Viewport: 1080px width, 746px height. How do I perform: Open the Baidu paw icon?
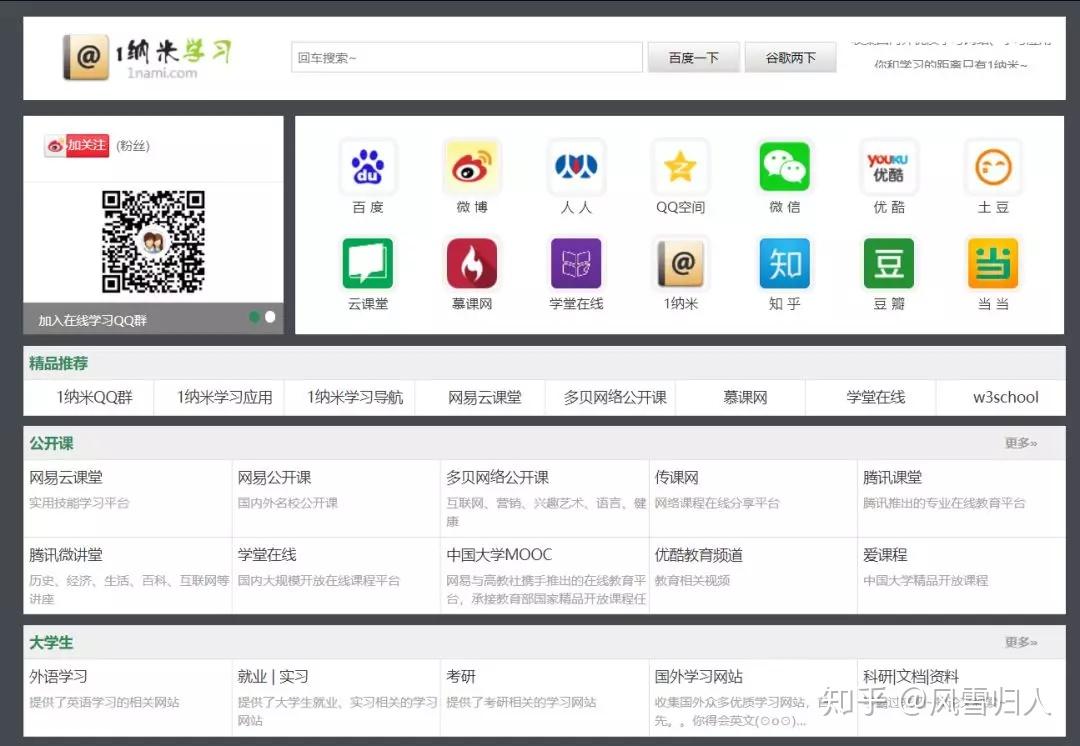click(x=368, y=167)
